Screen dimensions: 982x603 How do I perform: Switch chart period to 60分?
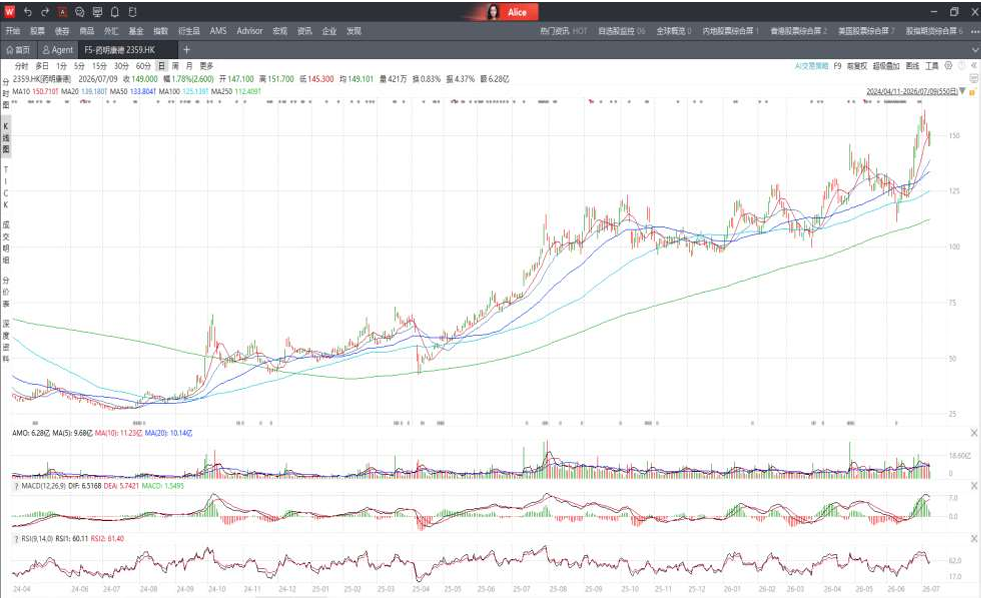click(x=143, y=66)
